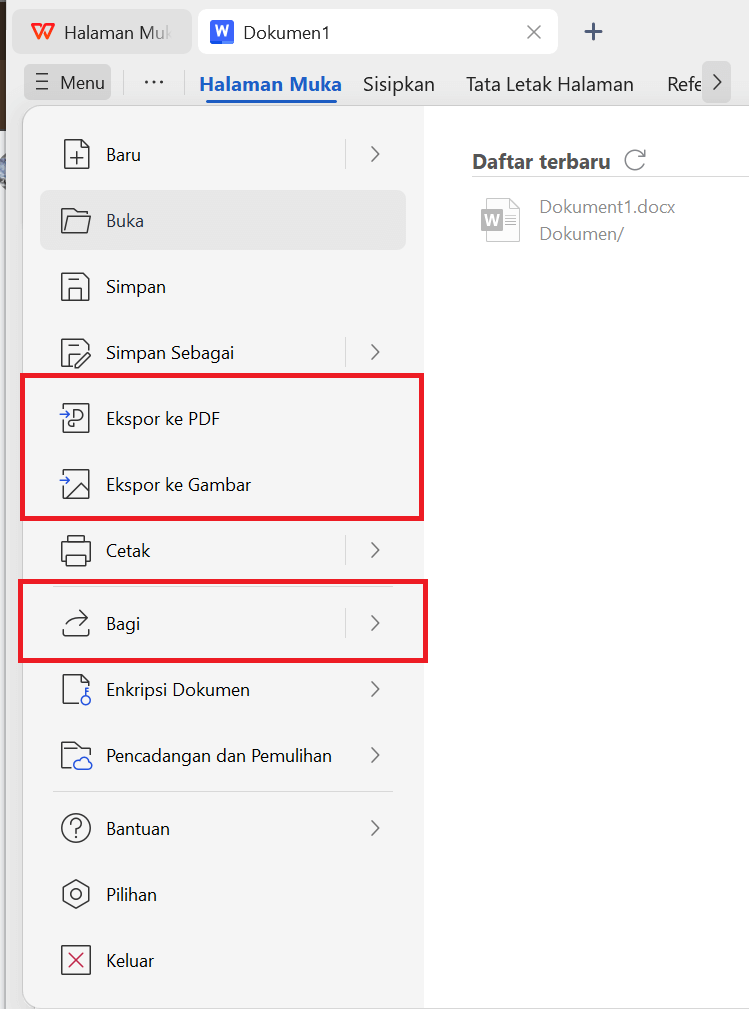Image resolution: width=749 pixels, height=1009 pixels.
Task: Choose Simpan Sebagai from the menu
Action: click(x=223, y=353)
